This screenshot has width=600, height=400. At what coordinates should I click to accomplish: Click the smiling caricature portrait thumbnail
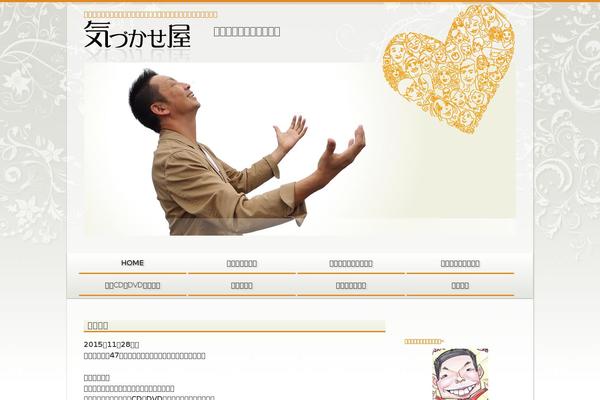460,374
